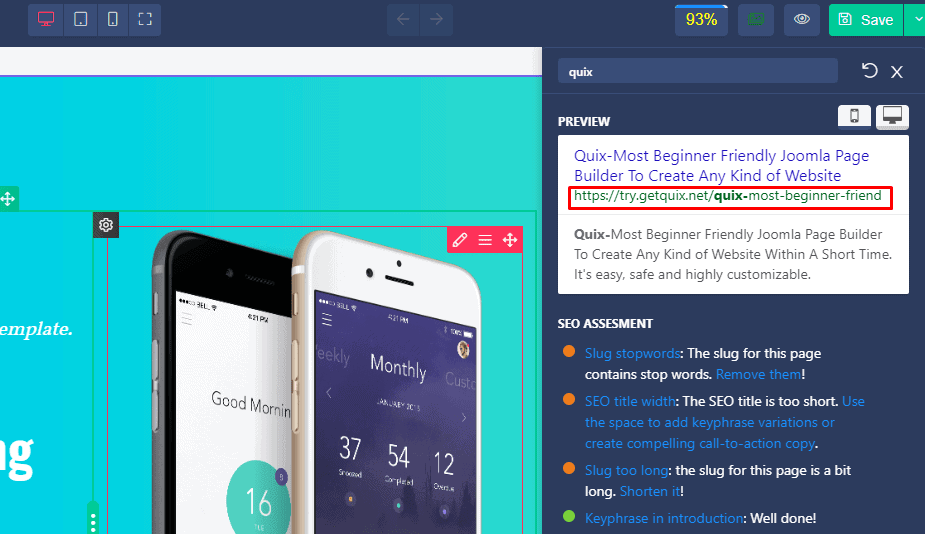The width and height of the screenshot is (925, 534).
Task: Redo change with right arrow
Action: 437,19
